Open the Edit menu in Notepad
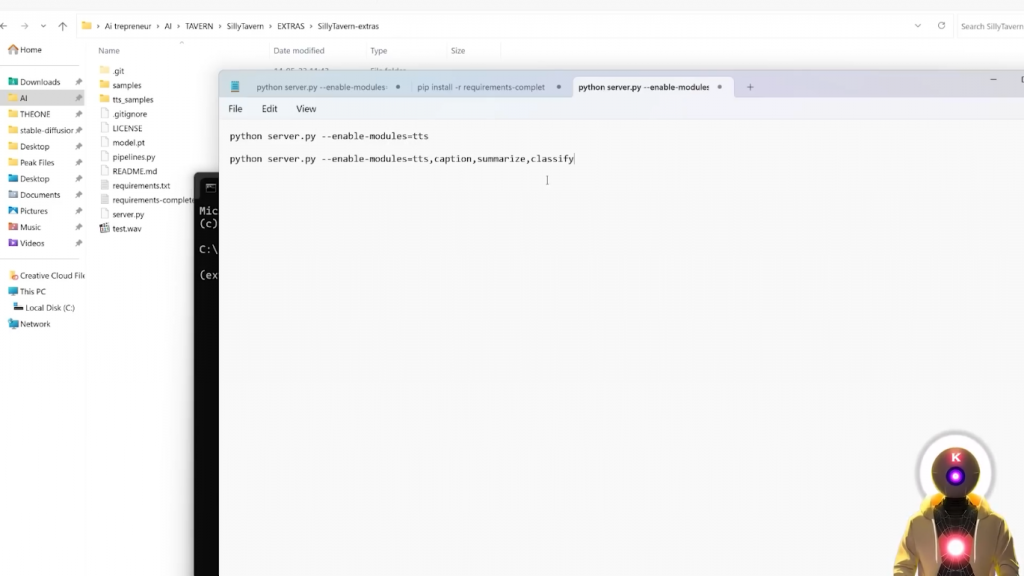Screen dimensions: 1024x576 270,109
